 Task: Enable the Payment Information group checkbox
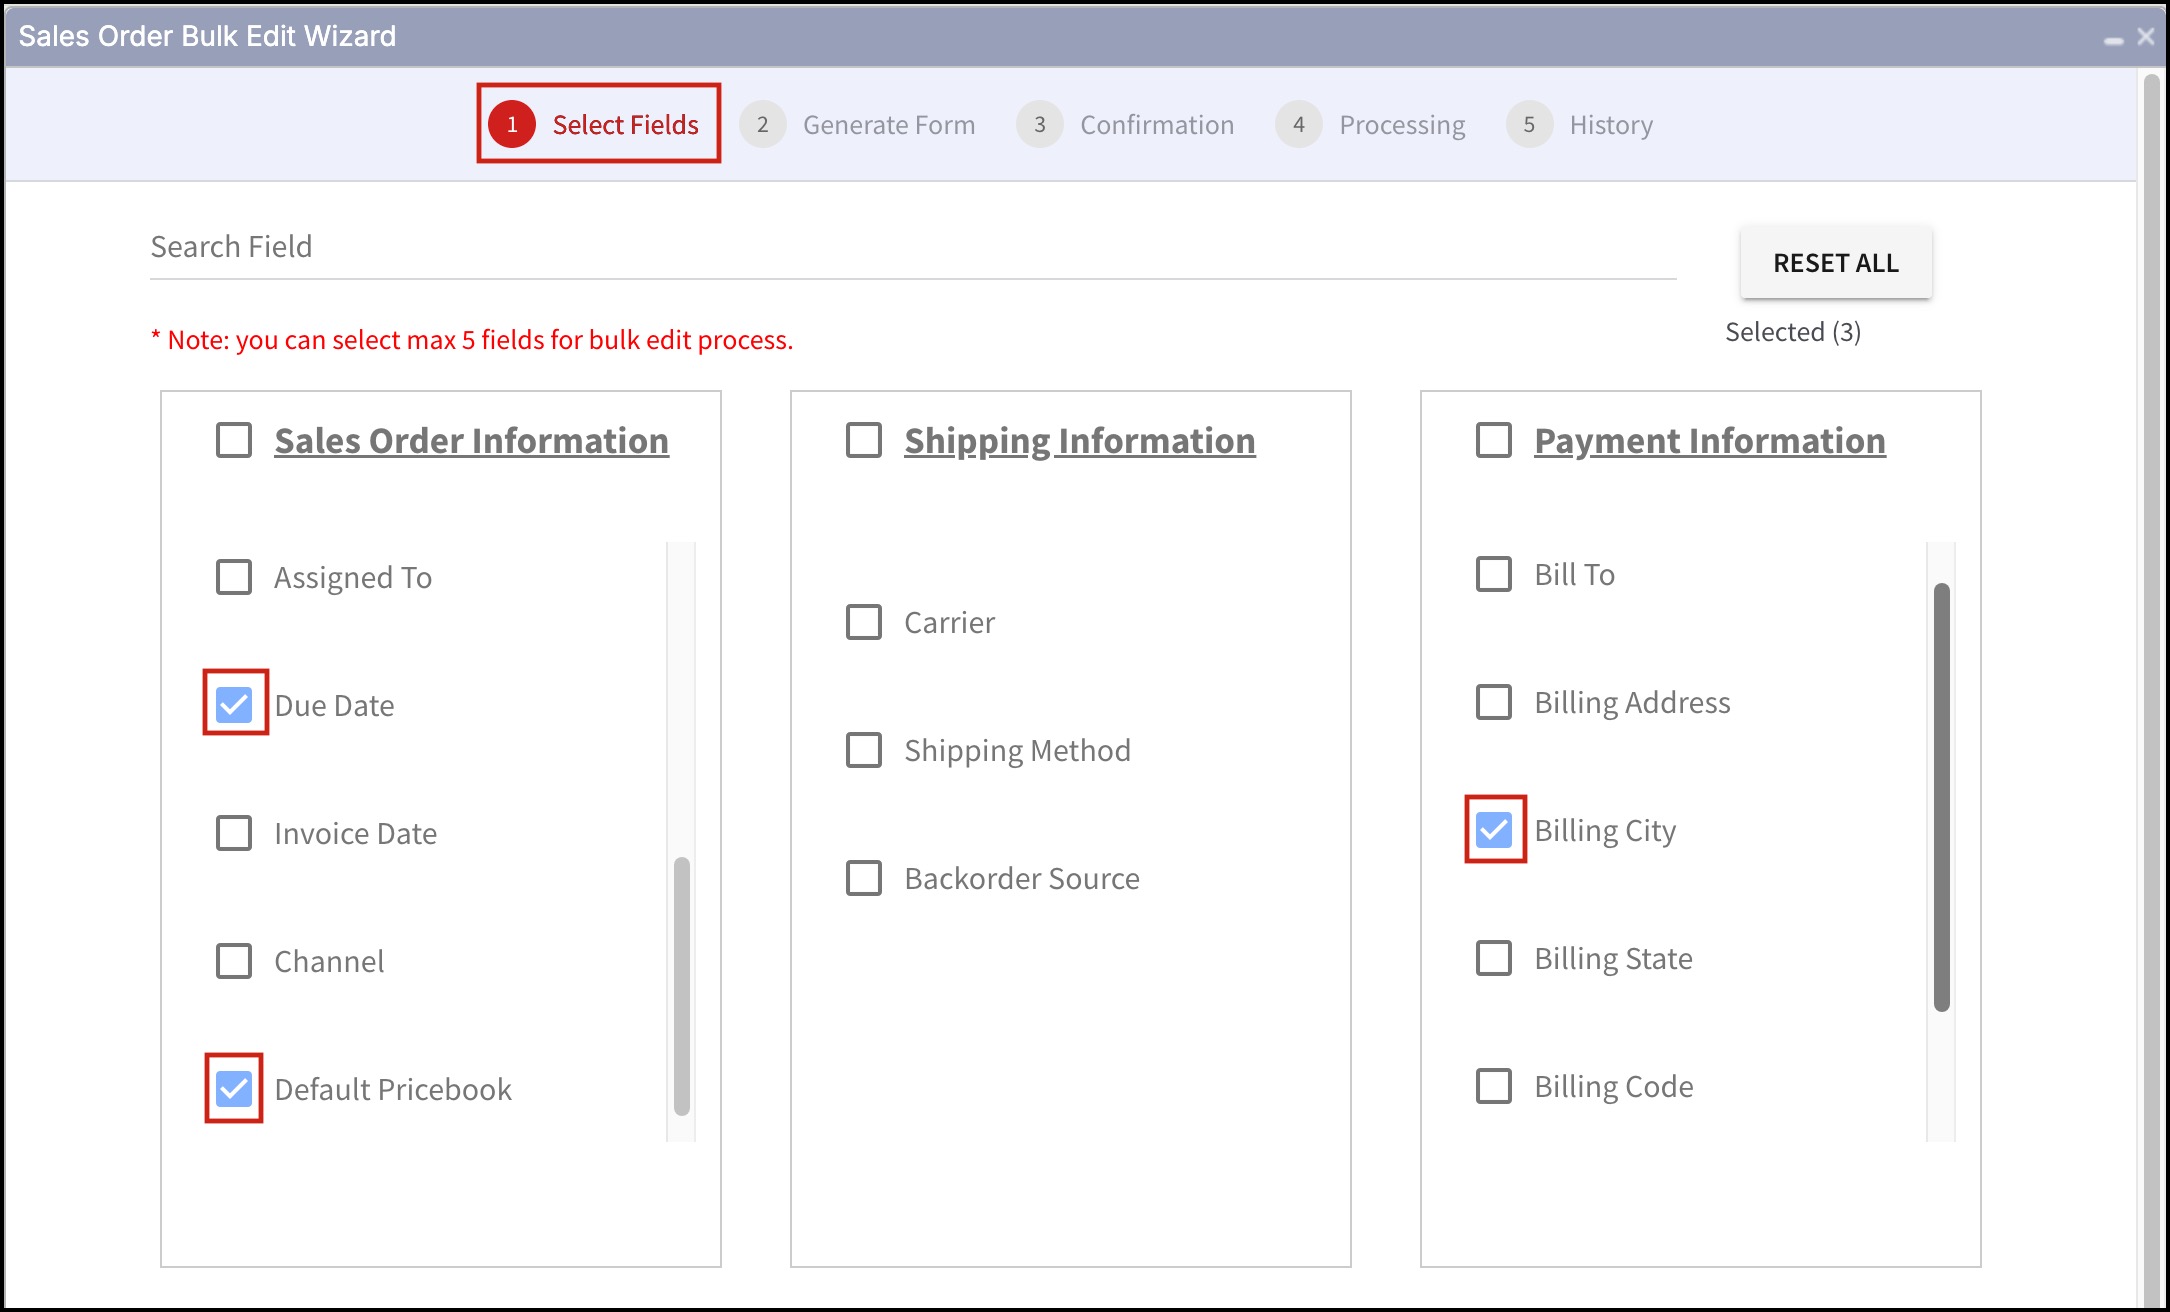(1494, 440)
